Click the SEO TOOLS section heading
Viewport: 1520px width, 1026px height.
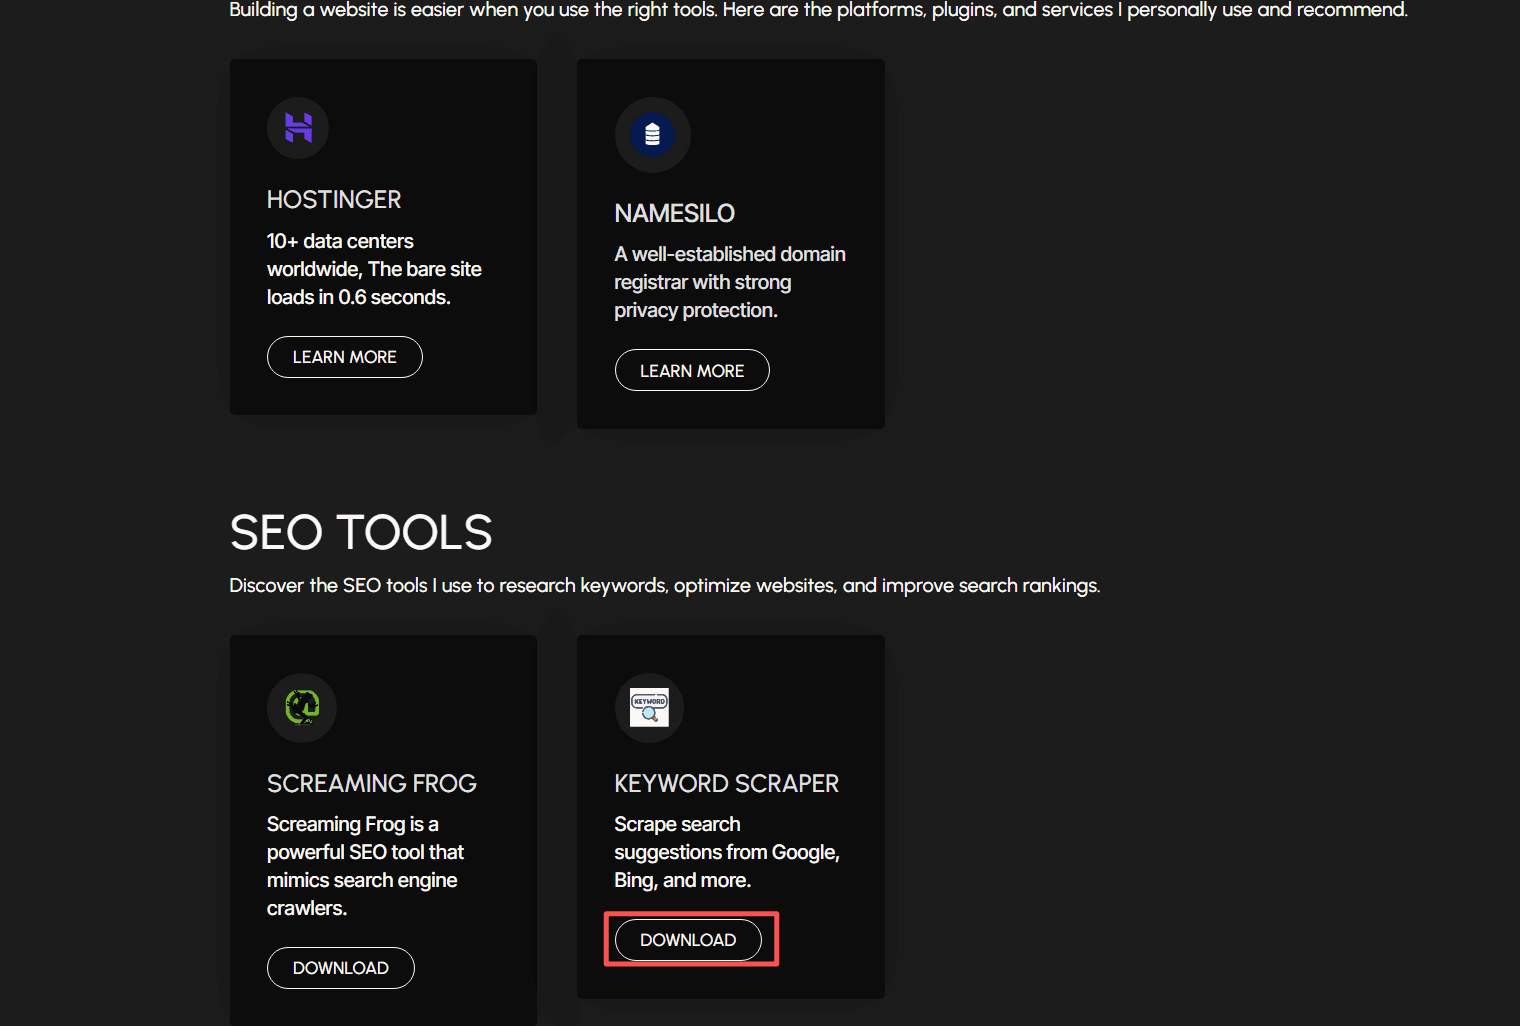point(361,532)
